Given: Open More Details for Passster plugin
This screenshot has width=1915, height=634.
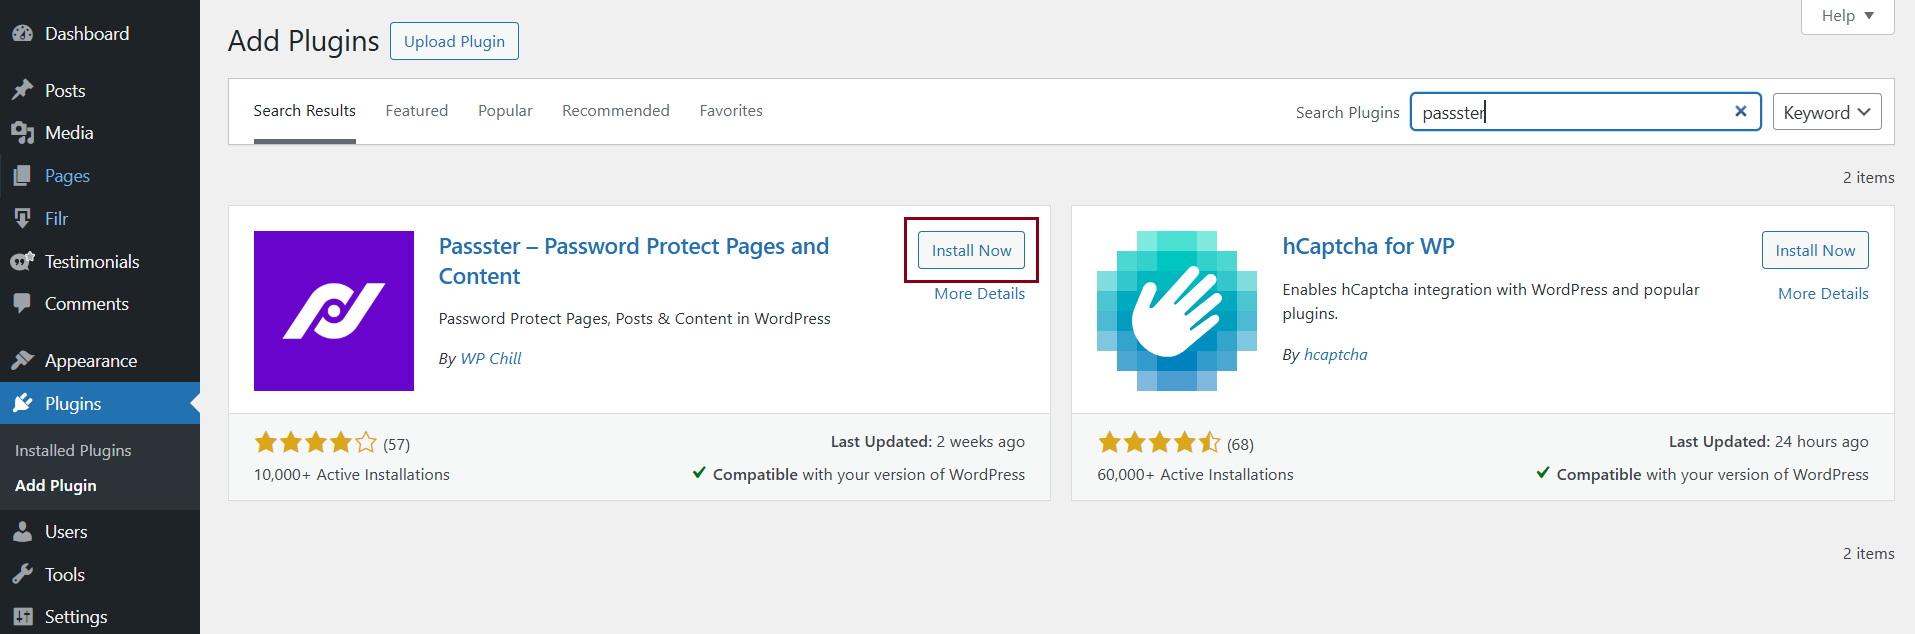Looking at the screenshot, I should (979, 294).
